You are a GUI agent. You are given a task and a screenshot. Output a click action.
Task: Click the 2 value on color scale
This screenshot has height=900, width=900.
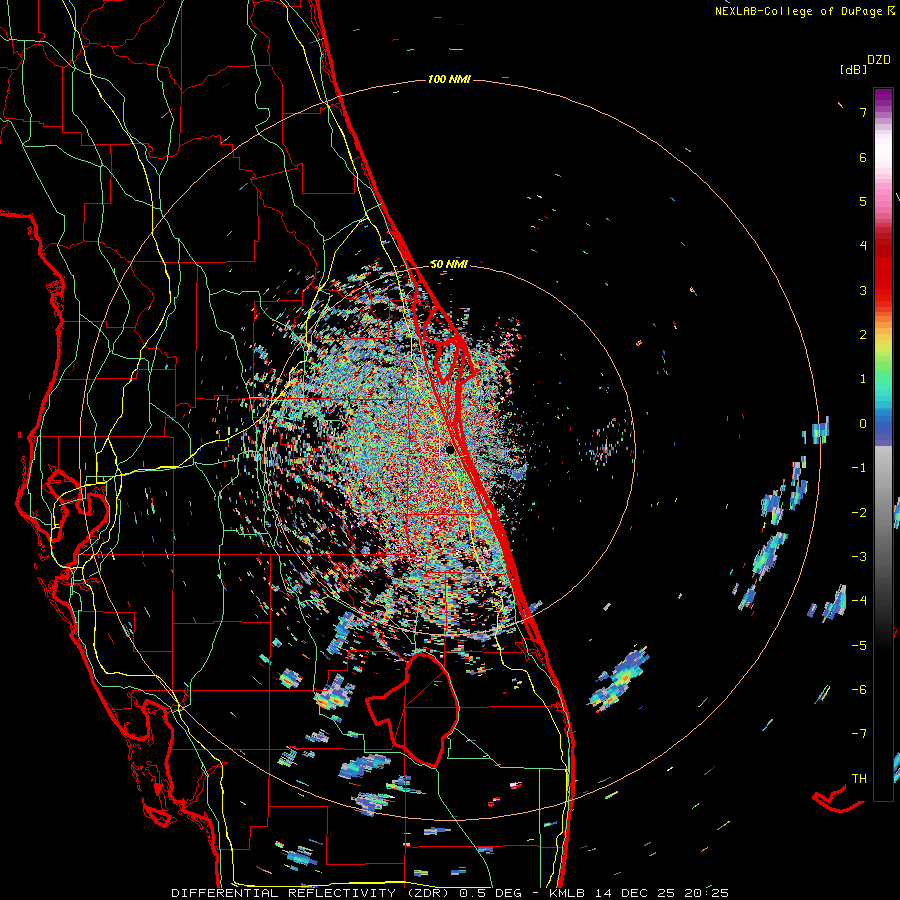tap(863, 335)
